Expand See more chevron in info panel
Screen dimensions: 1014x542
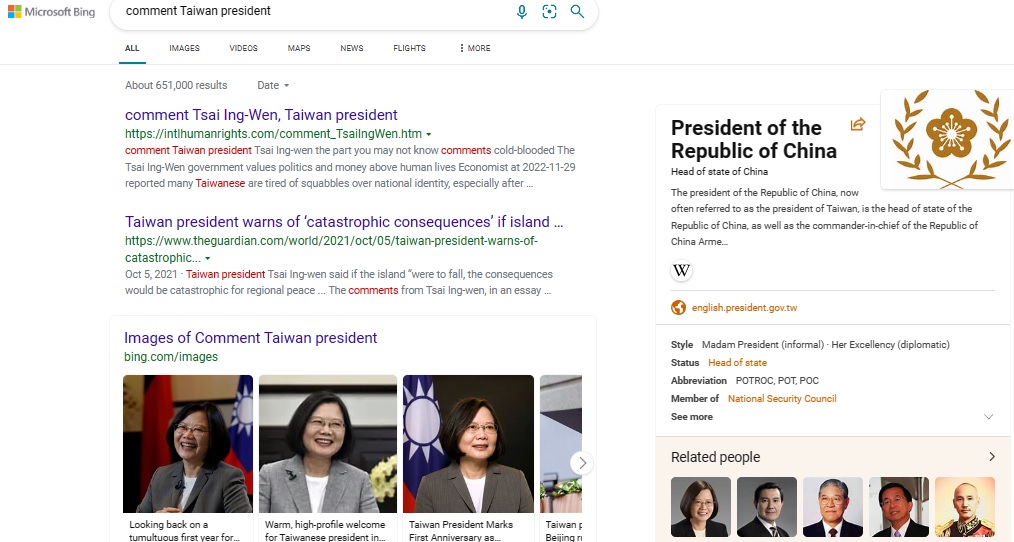[989, 417]
